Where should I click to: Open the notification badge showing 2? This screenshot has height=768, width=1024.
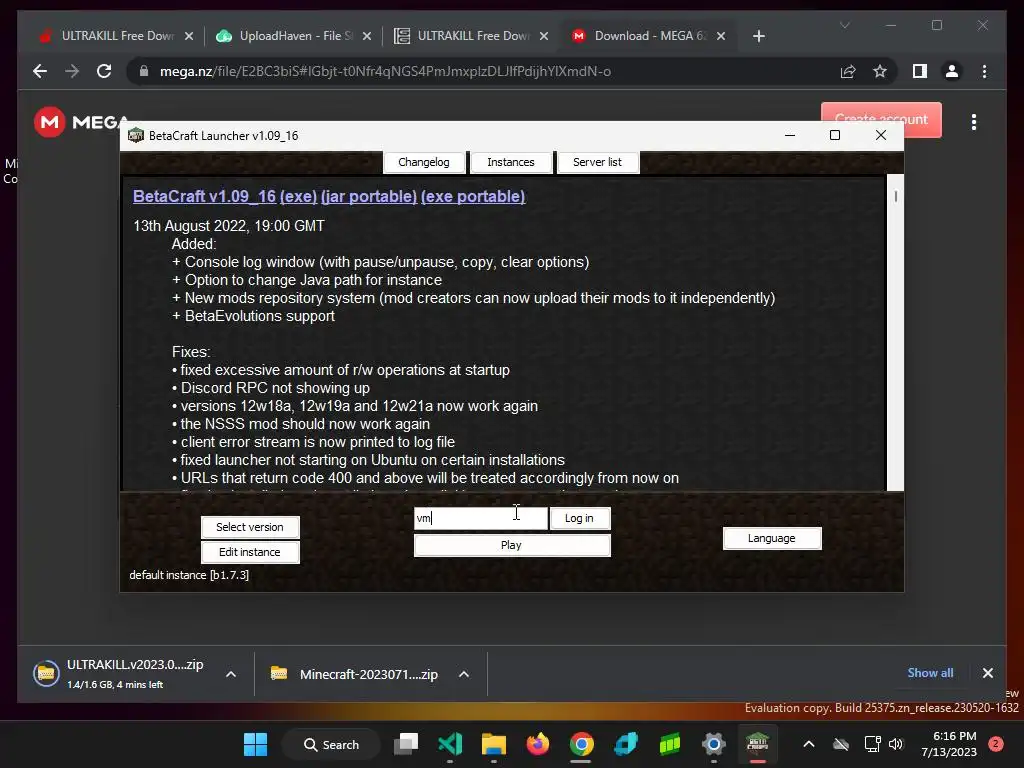pos(996,744)
